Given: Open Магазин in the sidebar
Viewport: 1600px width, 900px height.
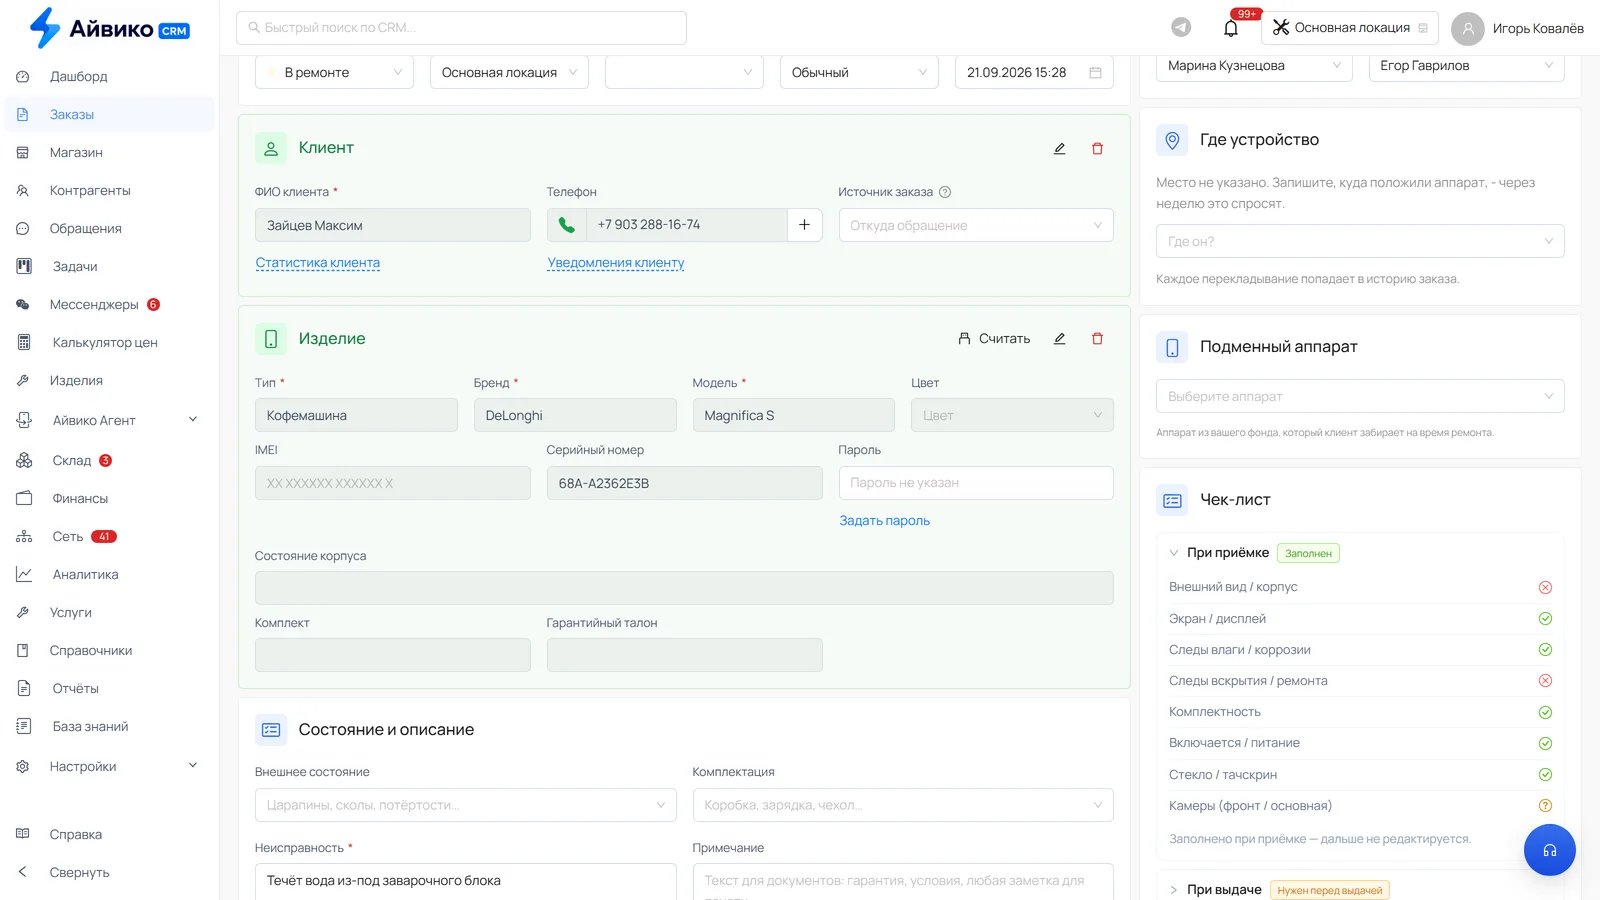Looking at the screenshot, I should tap(109, 152).
